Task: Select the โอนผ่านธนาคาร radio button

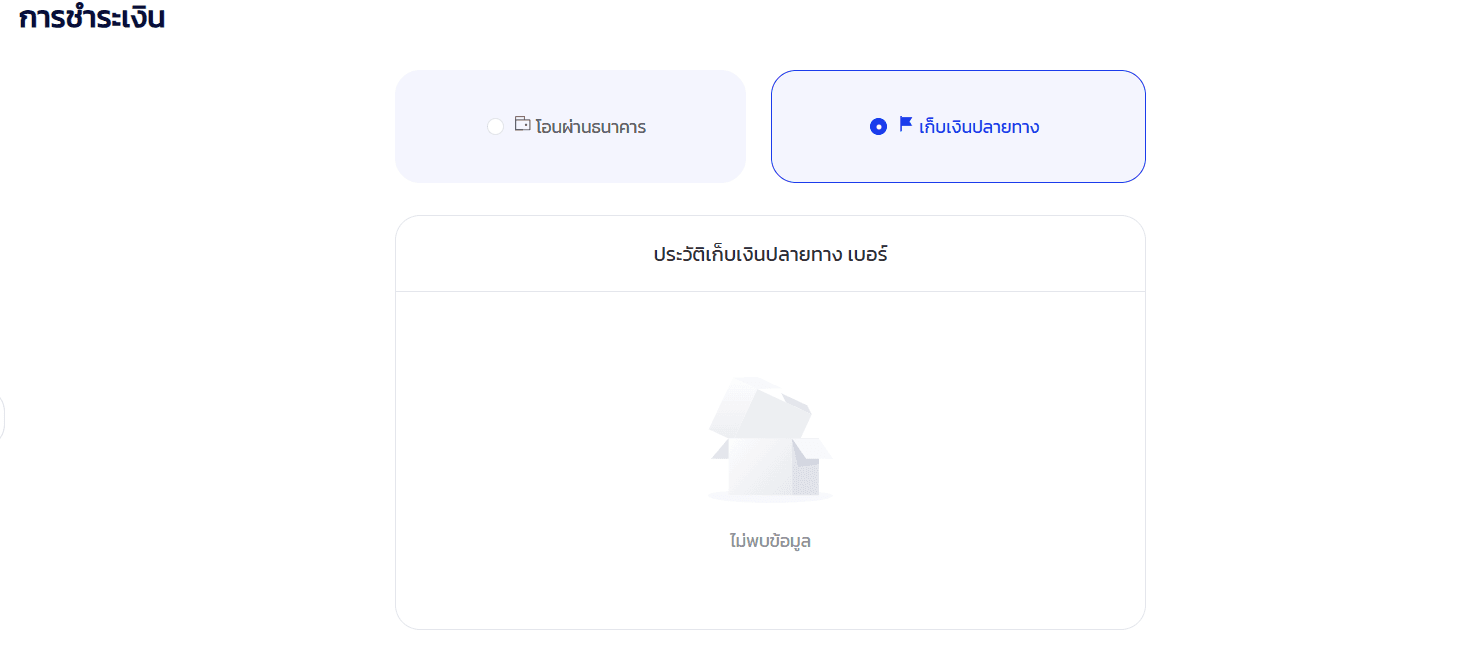Action: pos(495,127)
